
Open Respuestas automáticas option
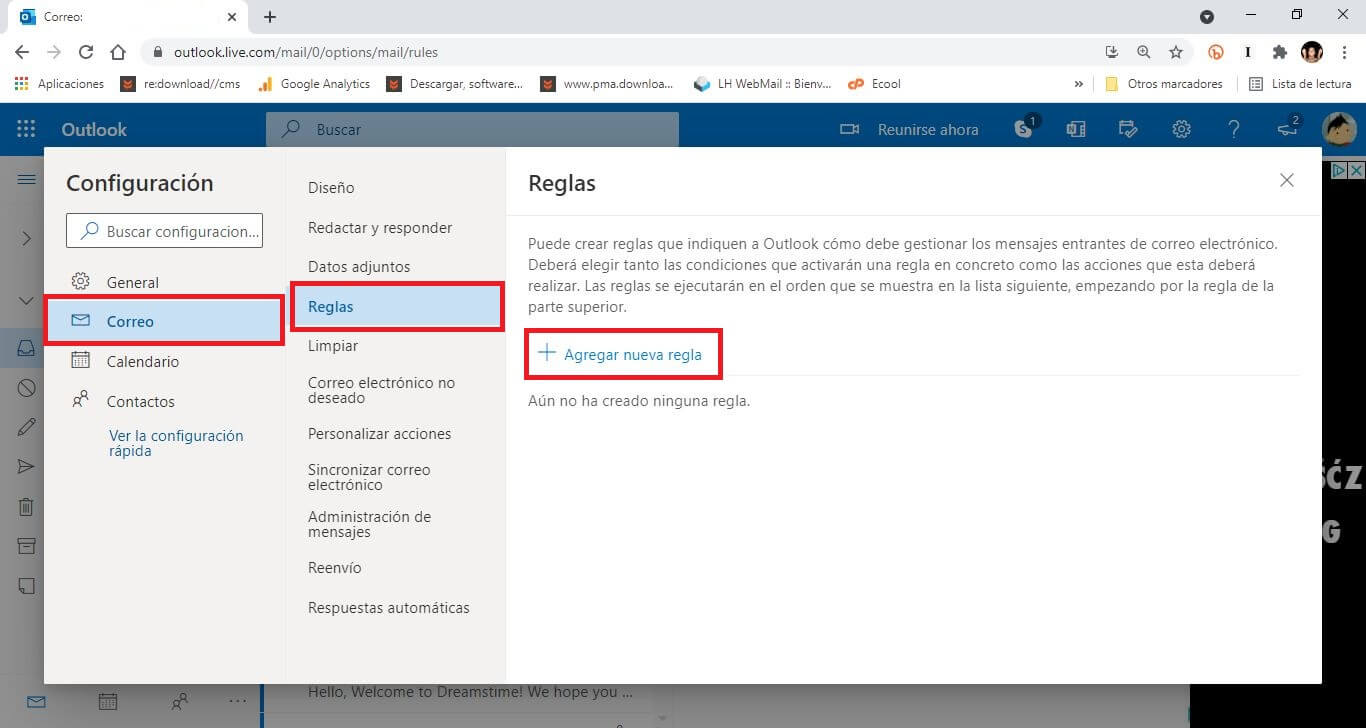388,608
